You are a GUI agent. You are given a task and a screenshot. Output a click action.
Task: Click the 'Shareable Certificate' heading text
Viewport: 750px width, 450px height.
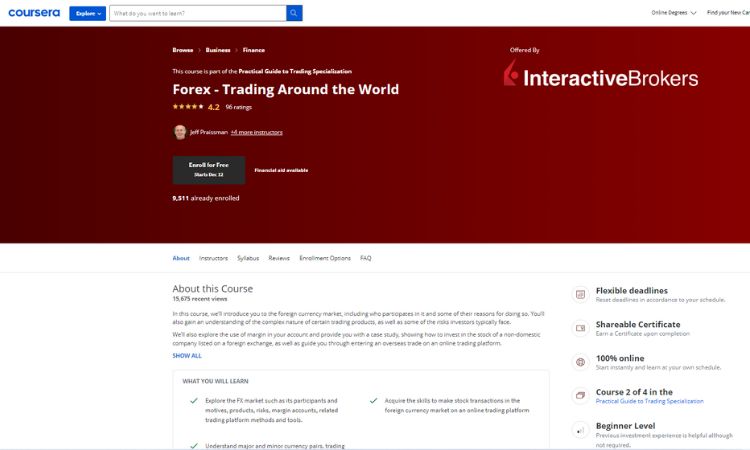(x=638, y=324)
